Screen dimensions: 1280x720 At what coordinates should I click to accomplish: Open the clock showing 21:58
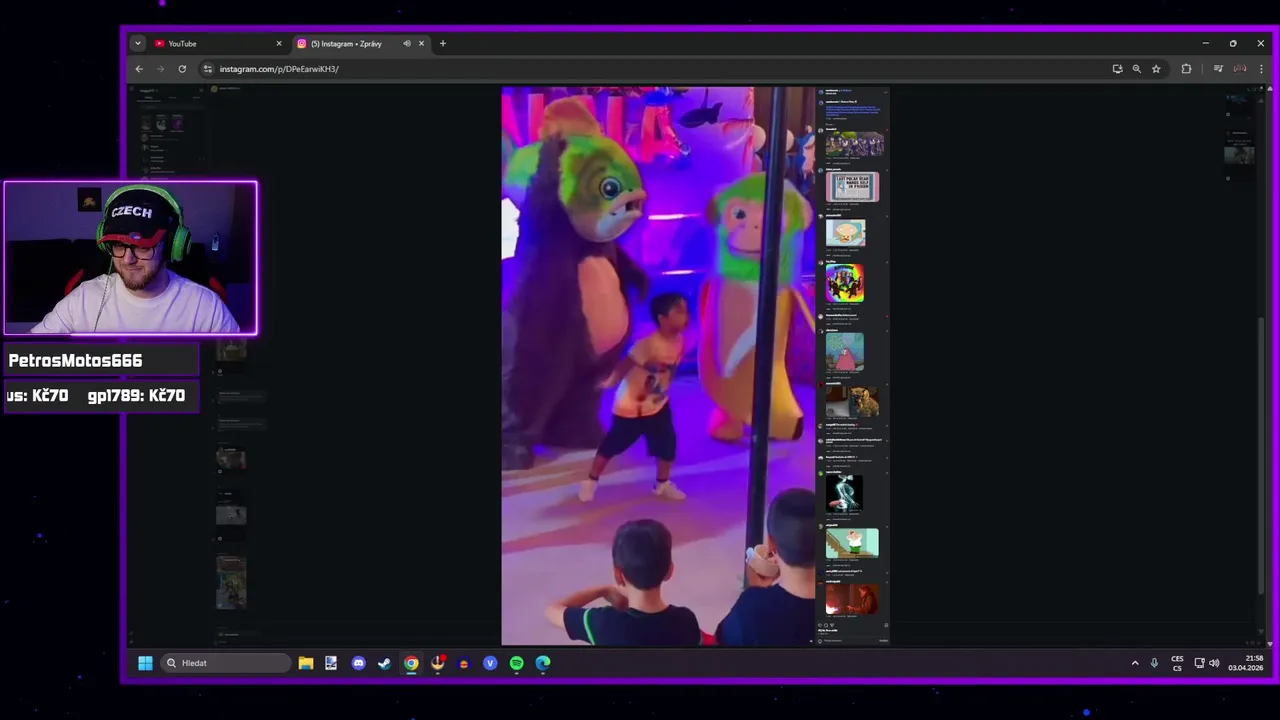1247,663
